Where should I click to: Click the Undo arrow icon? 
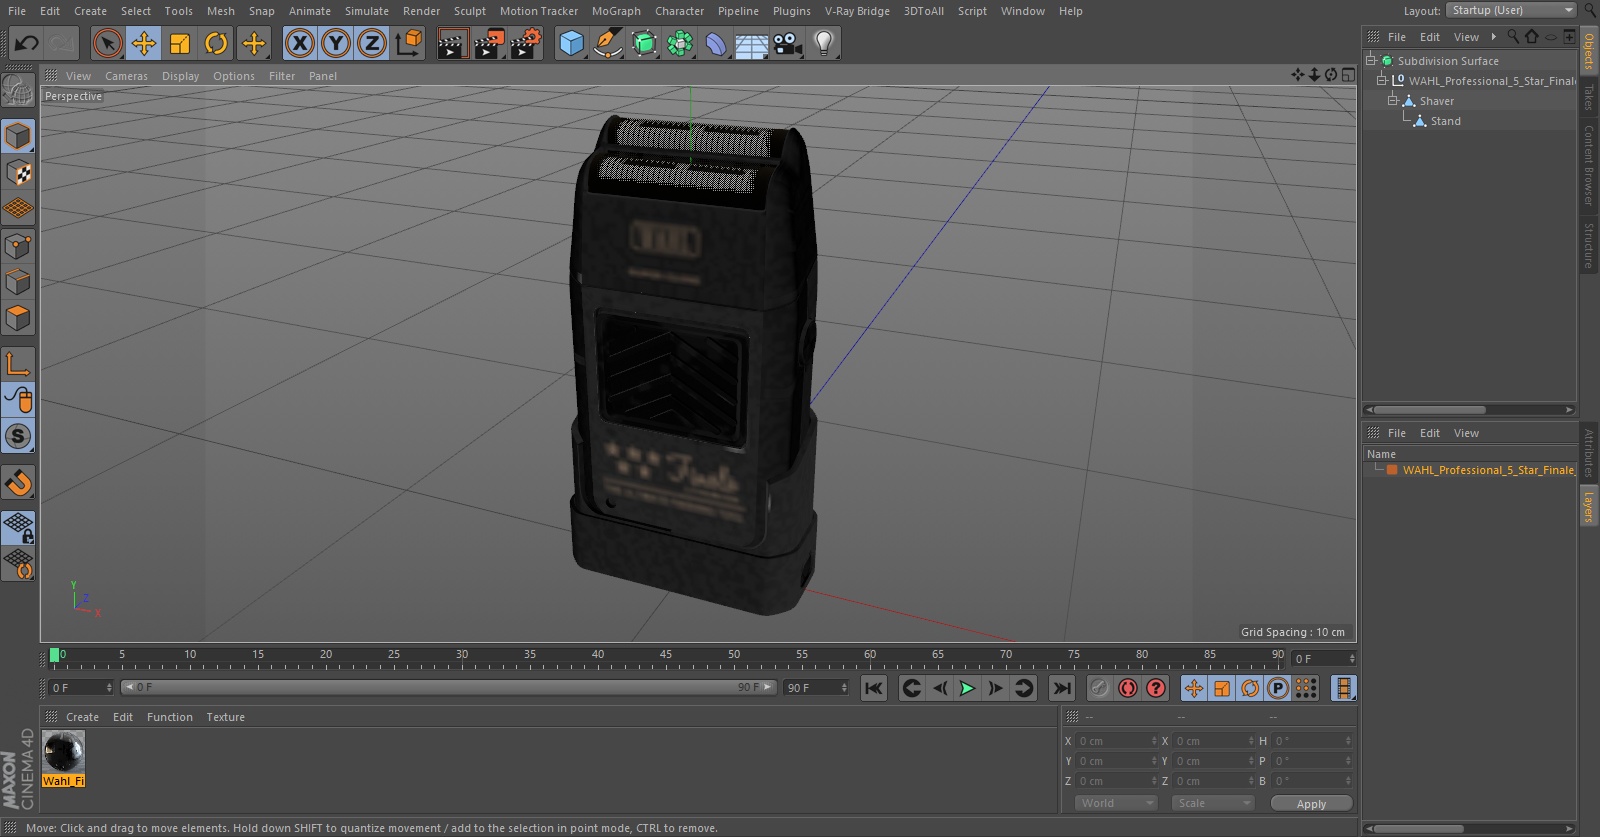point(27,43)
